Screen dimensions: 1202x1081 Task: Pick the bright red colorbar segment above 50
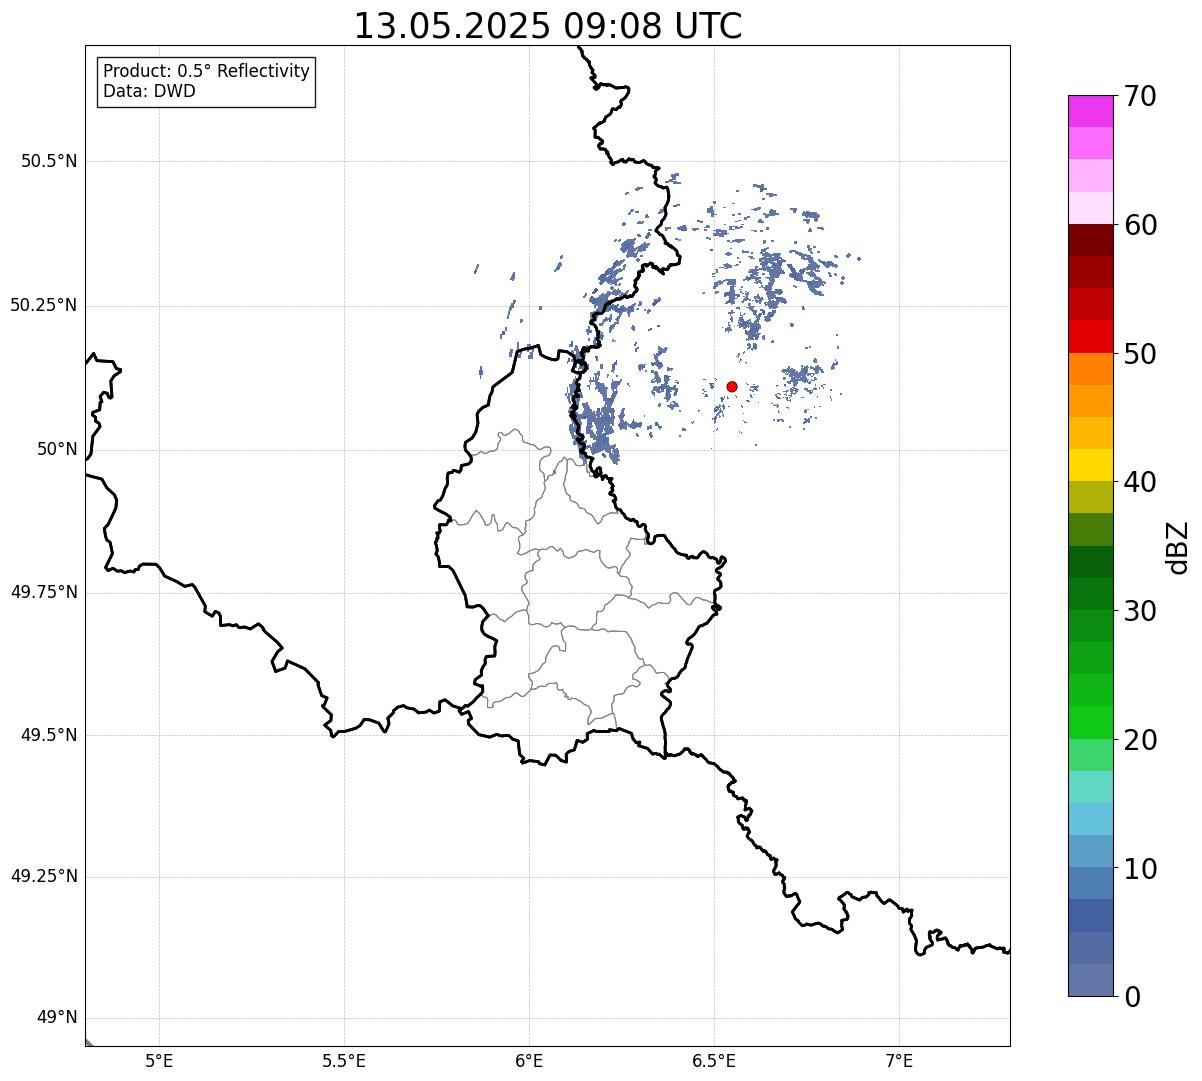(x=1091, y=336)
